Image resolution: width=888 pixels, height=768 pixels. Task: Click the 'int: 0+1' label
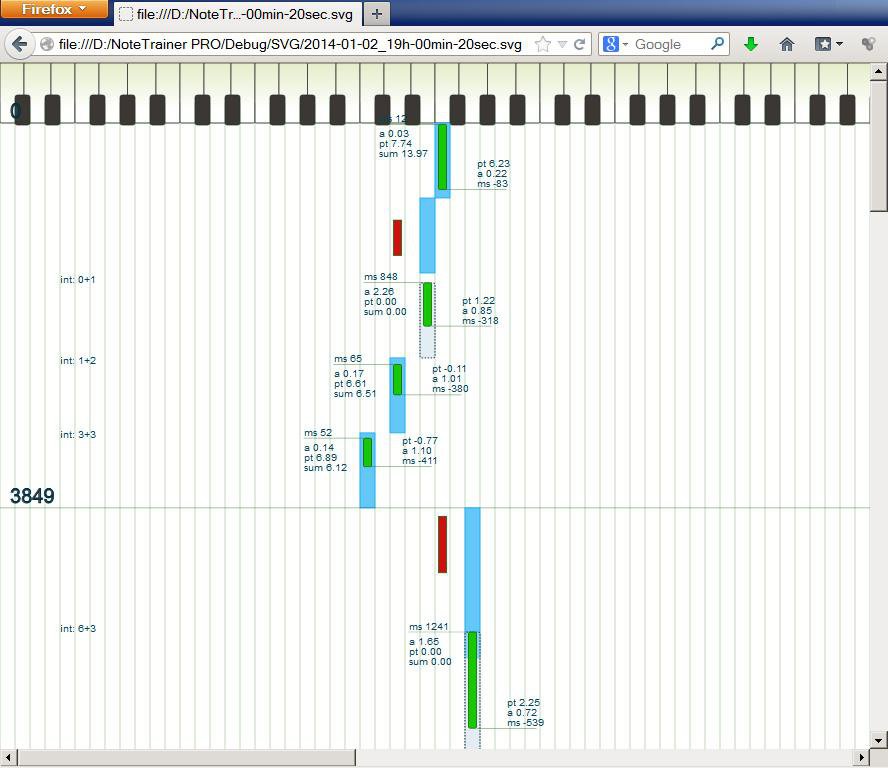(78, 280)
